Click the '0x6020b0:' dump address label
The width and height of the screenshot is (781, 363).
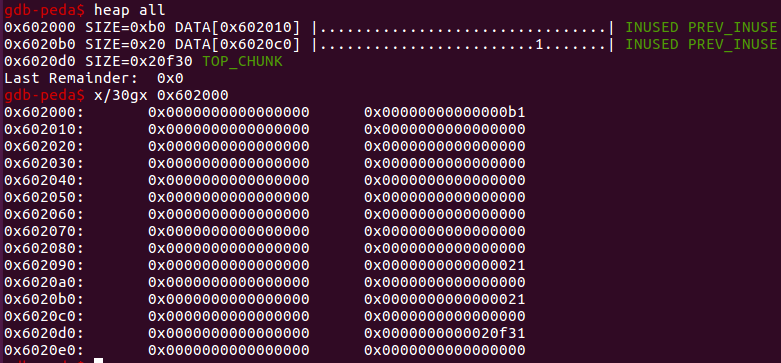point(44,299)
